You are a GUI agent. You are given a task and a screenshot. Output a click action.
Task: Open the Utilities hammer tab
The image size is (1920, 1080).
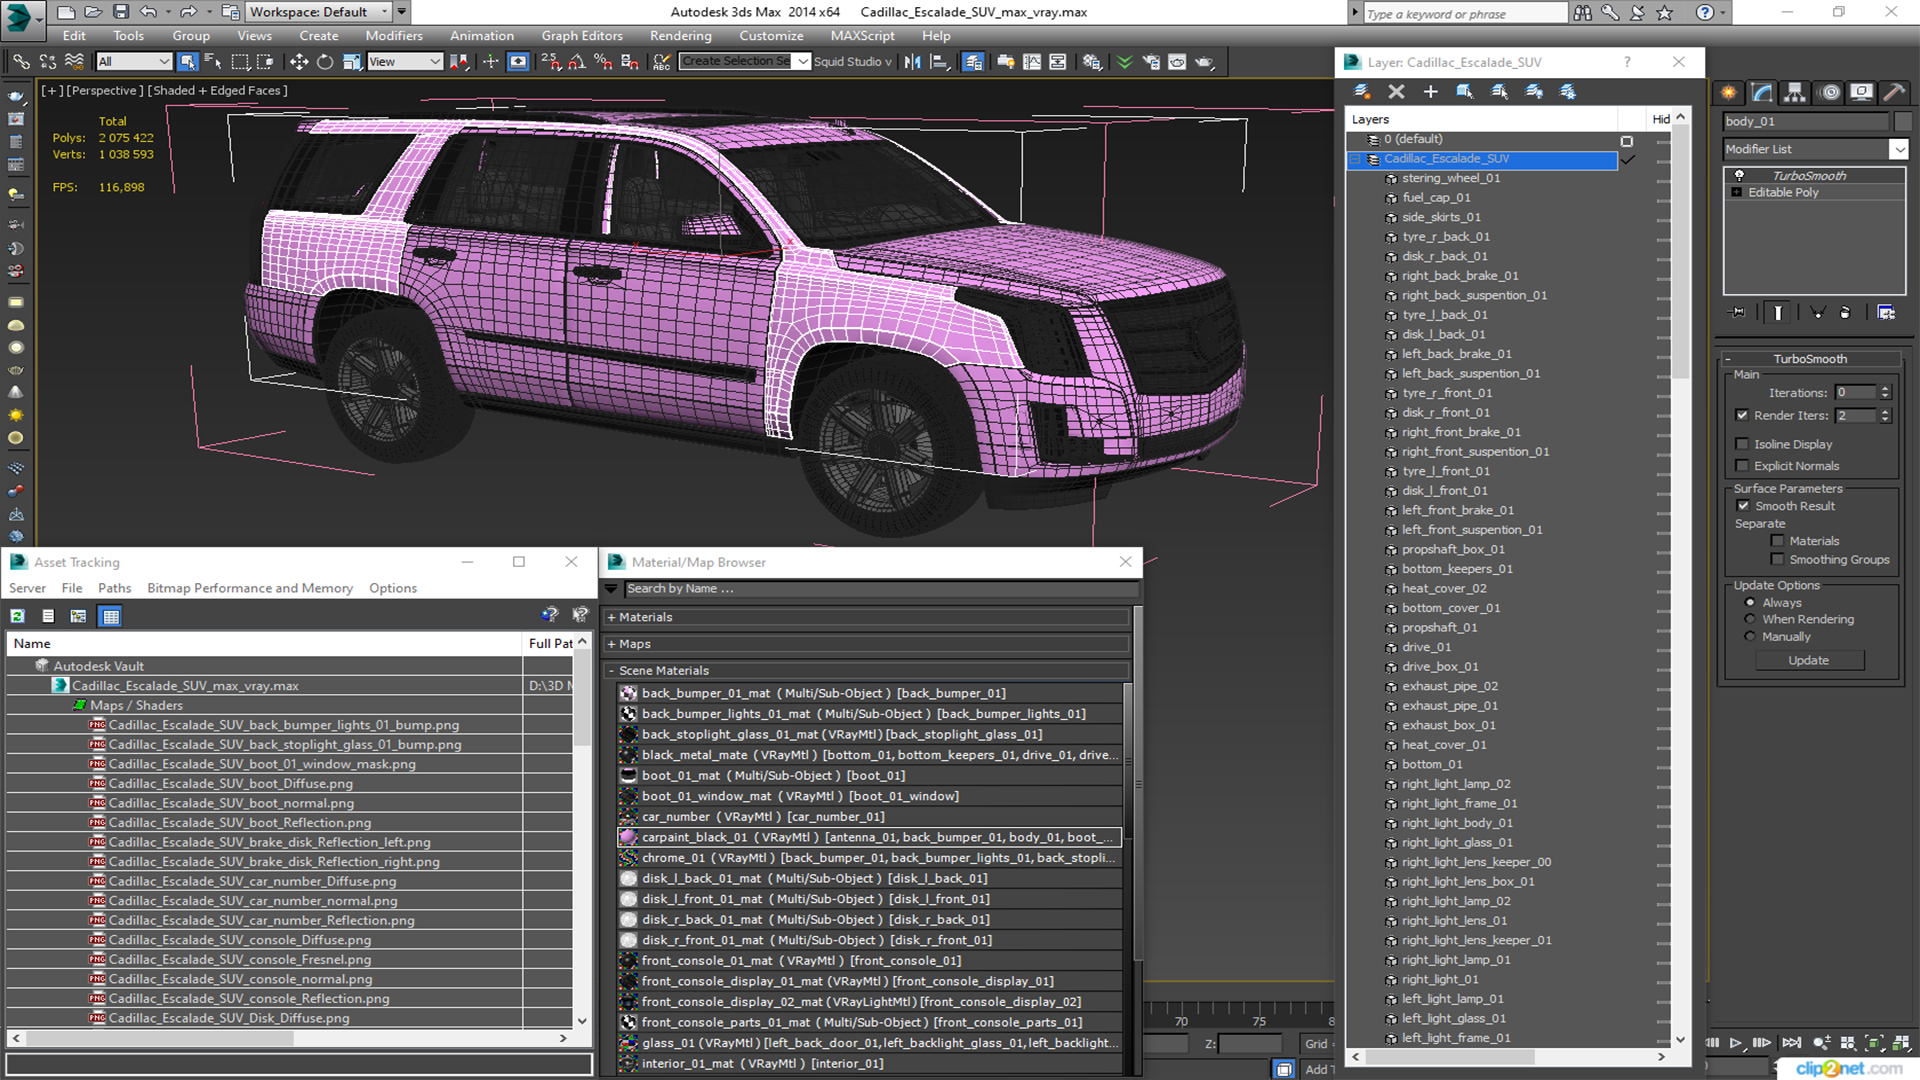[1894, 92]
